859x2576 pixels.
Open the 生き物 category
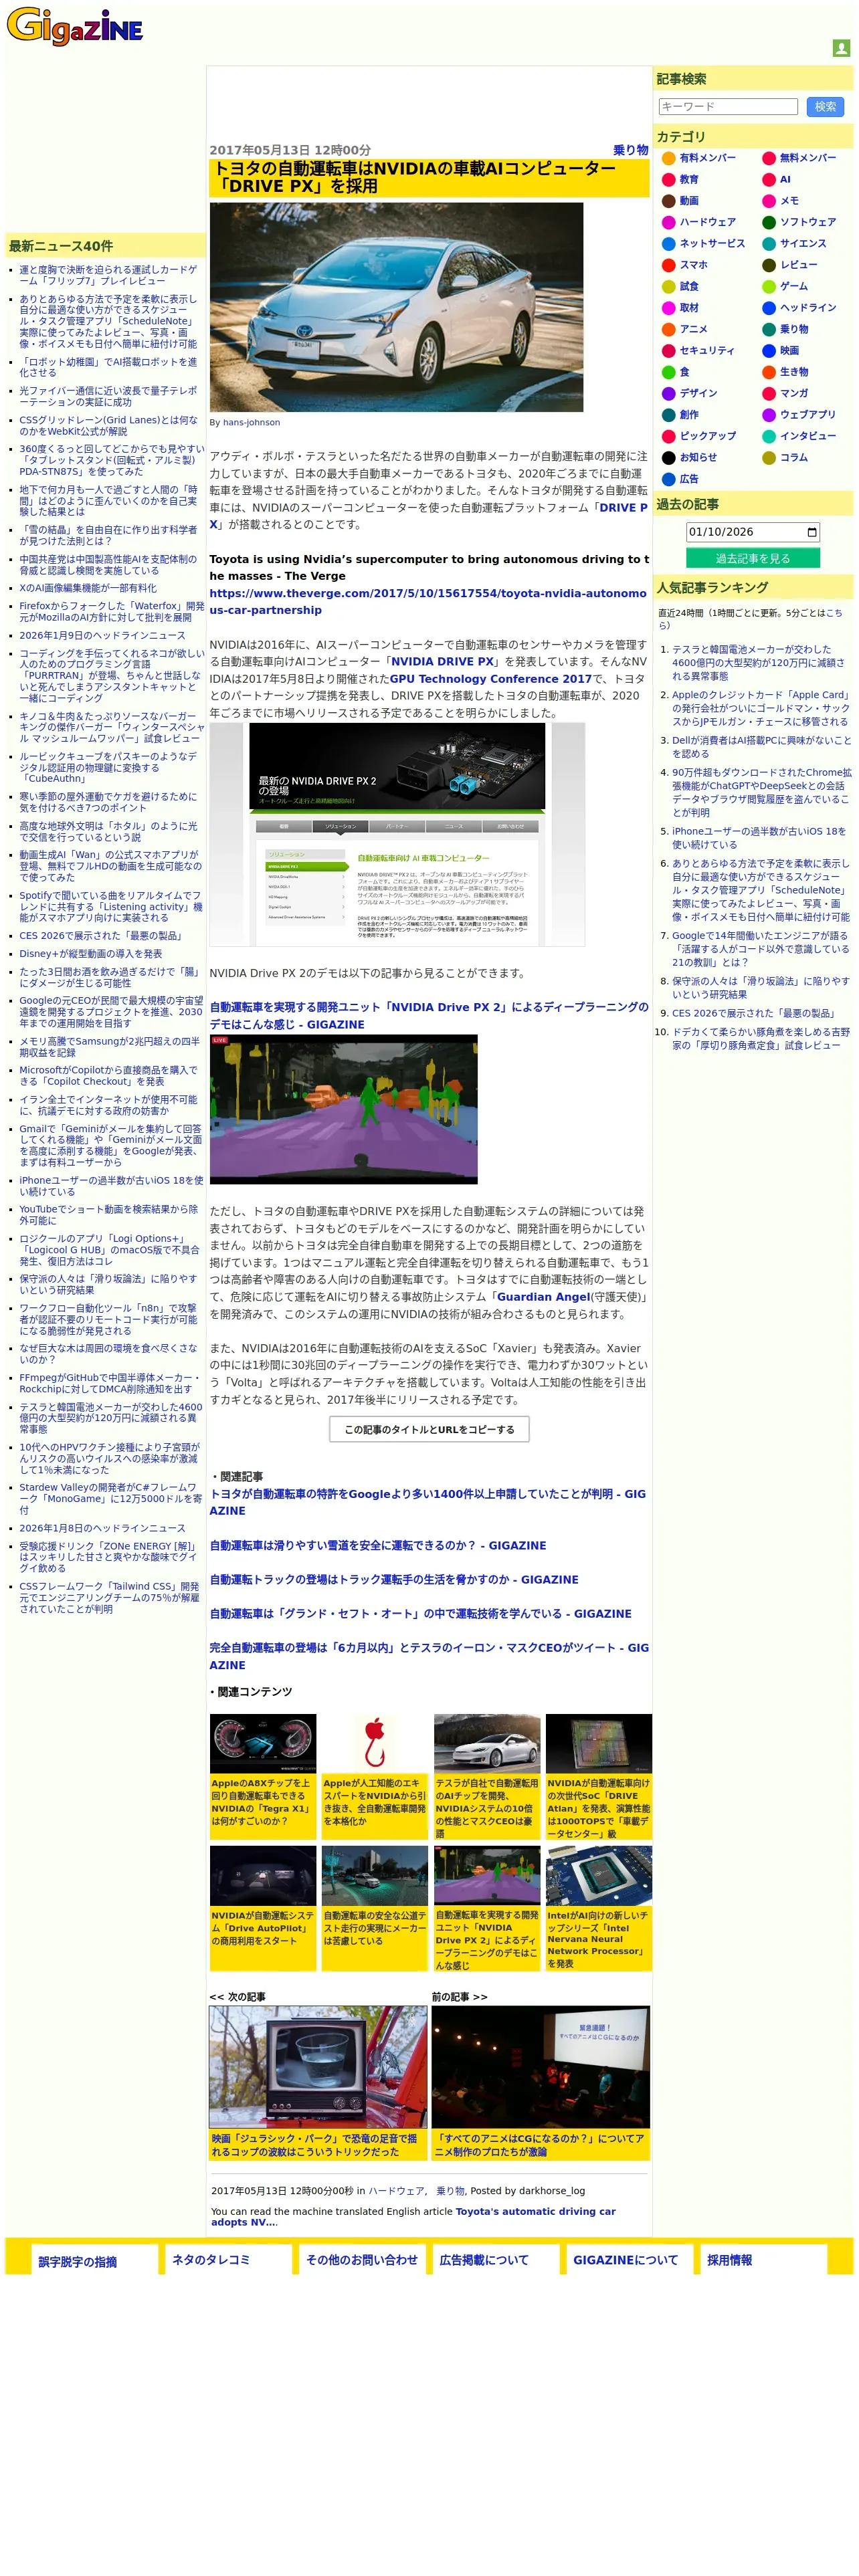[x=793, y=372]
